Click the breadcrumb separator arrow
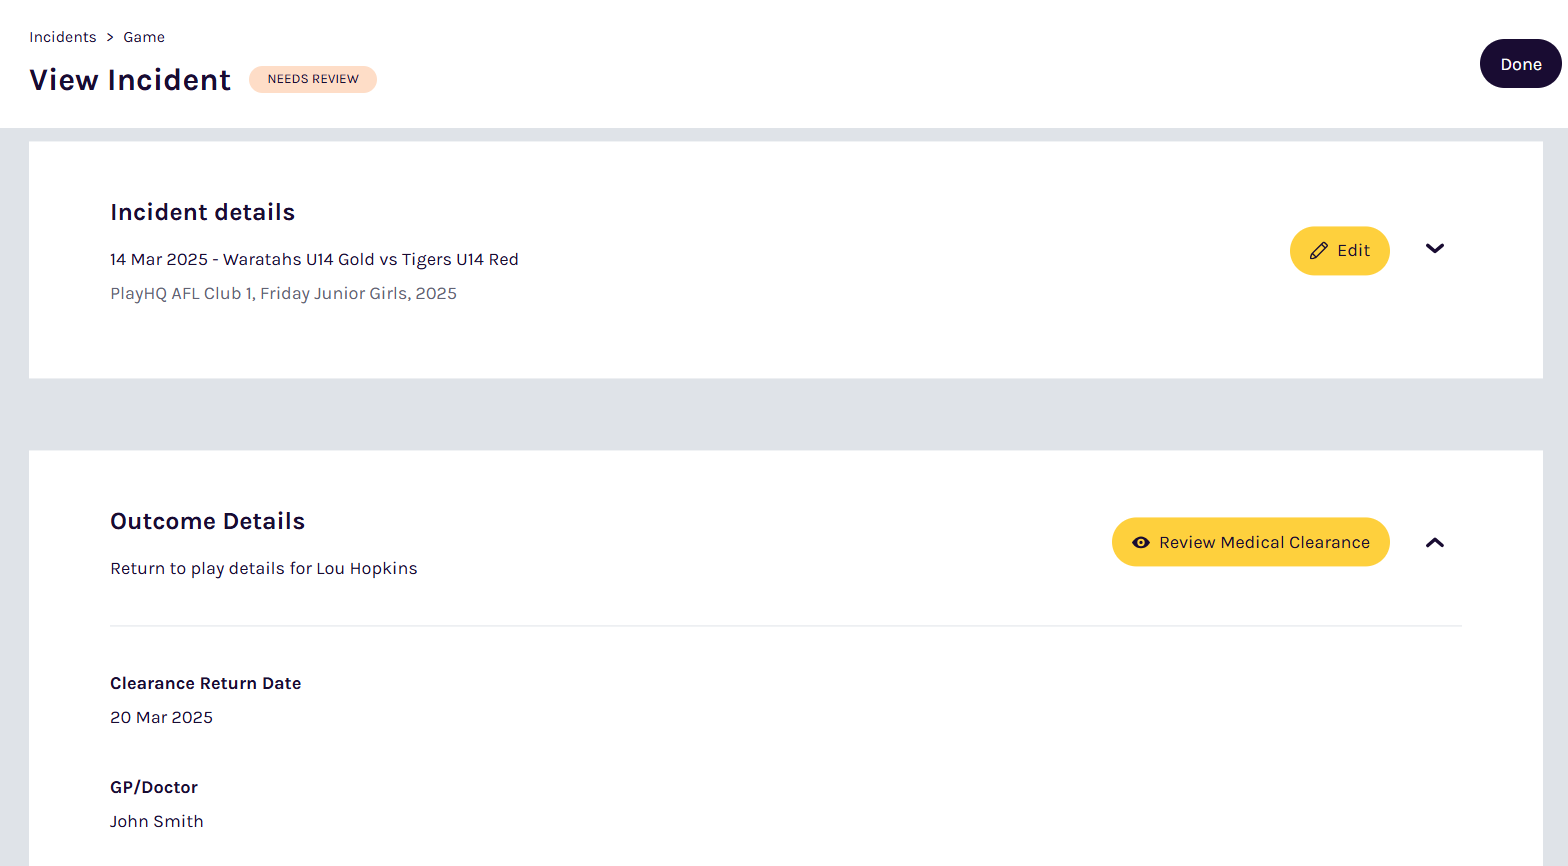This screenshot has width=1568, height=866. 110,37
